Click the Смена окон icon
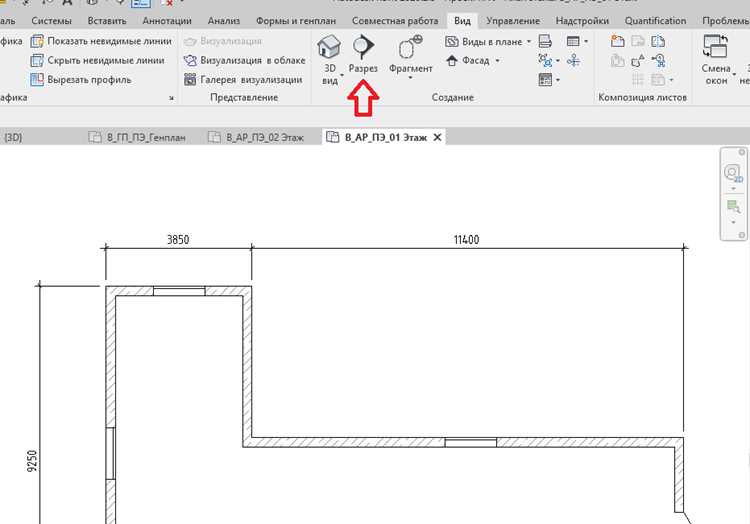750x524 pixels. [x=715, y=46]
